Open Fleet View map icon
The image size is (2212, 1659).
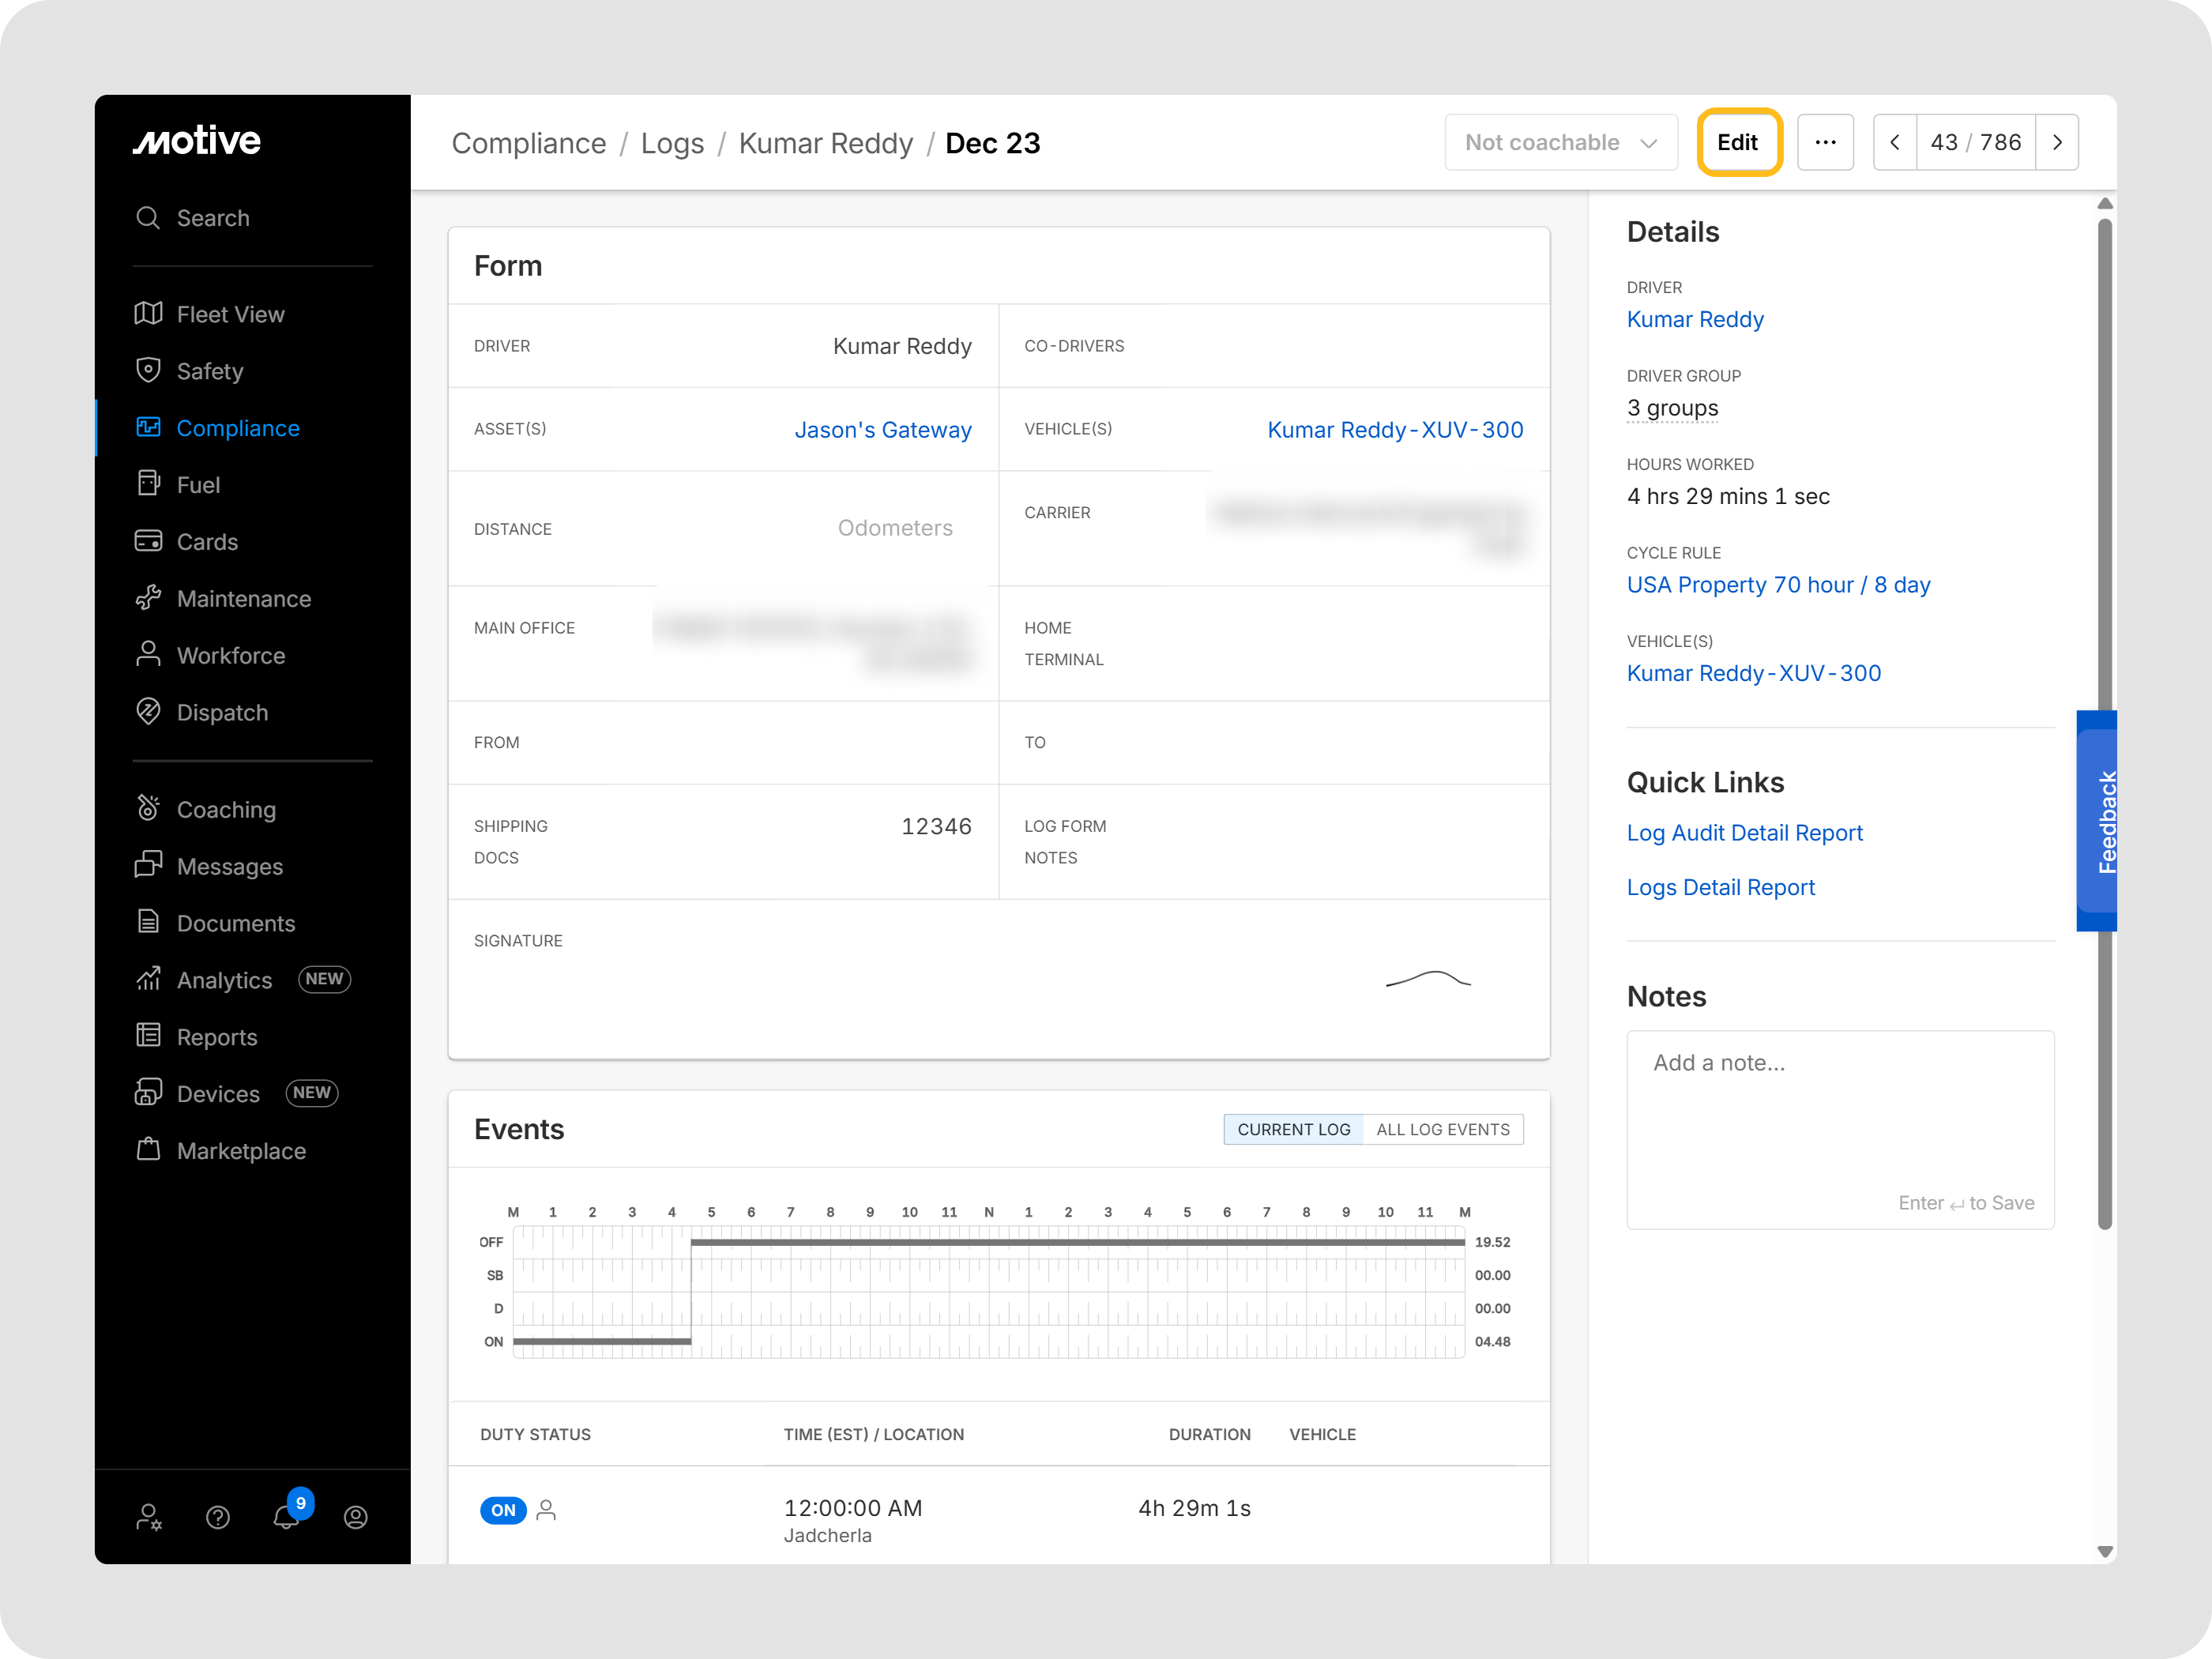click(148, 314)
